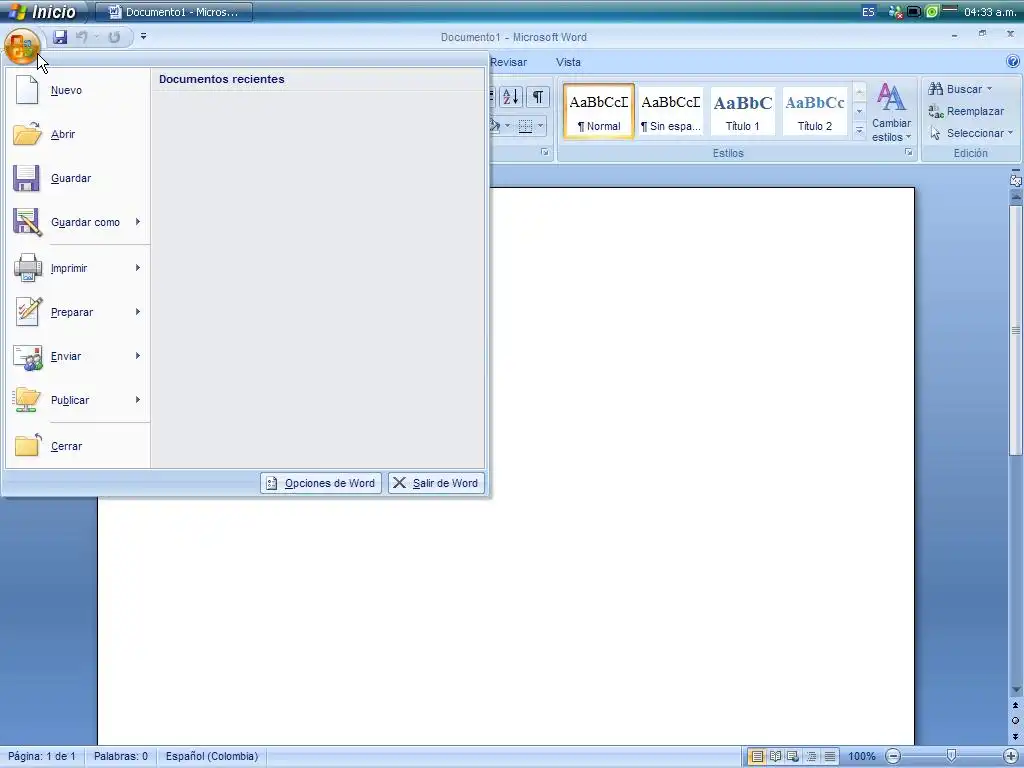Click the ES language indicator in tray
This screenshot has height=768, width=1024.
pos(868,12)
